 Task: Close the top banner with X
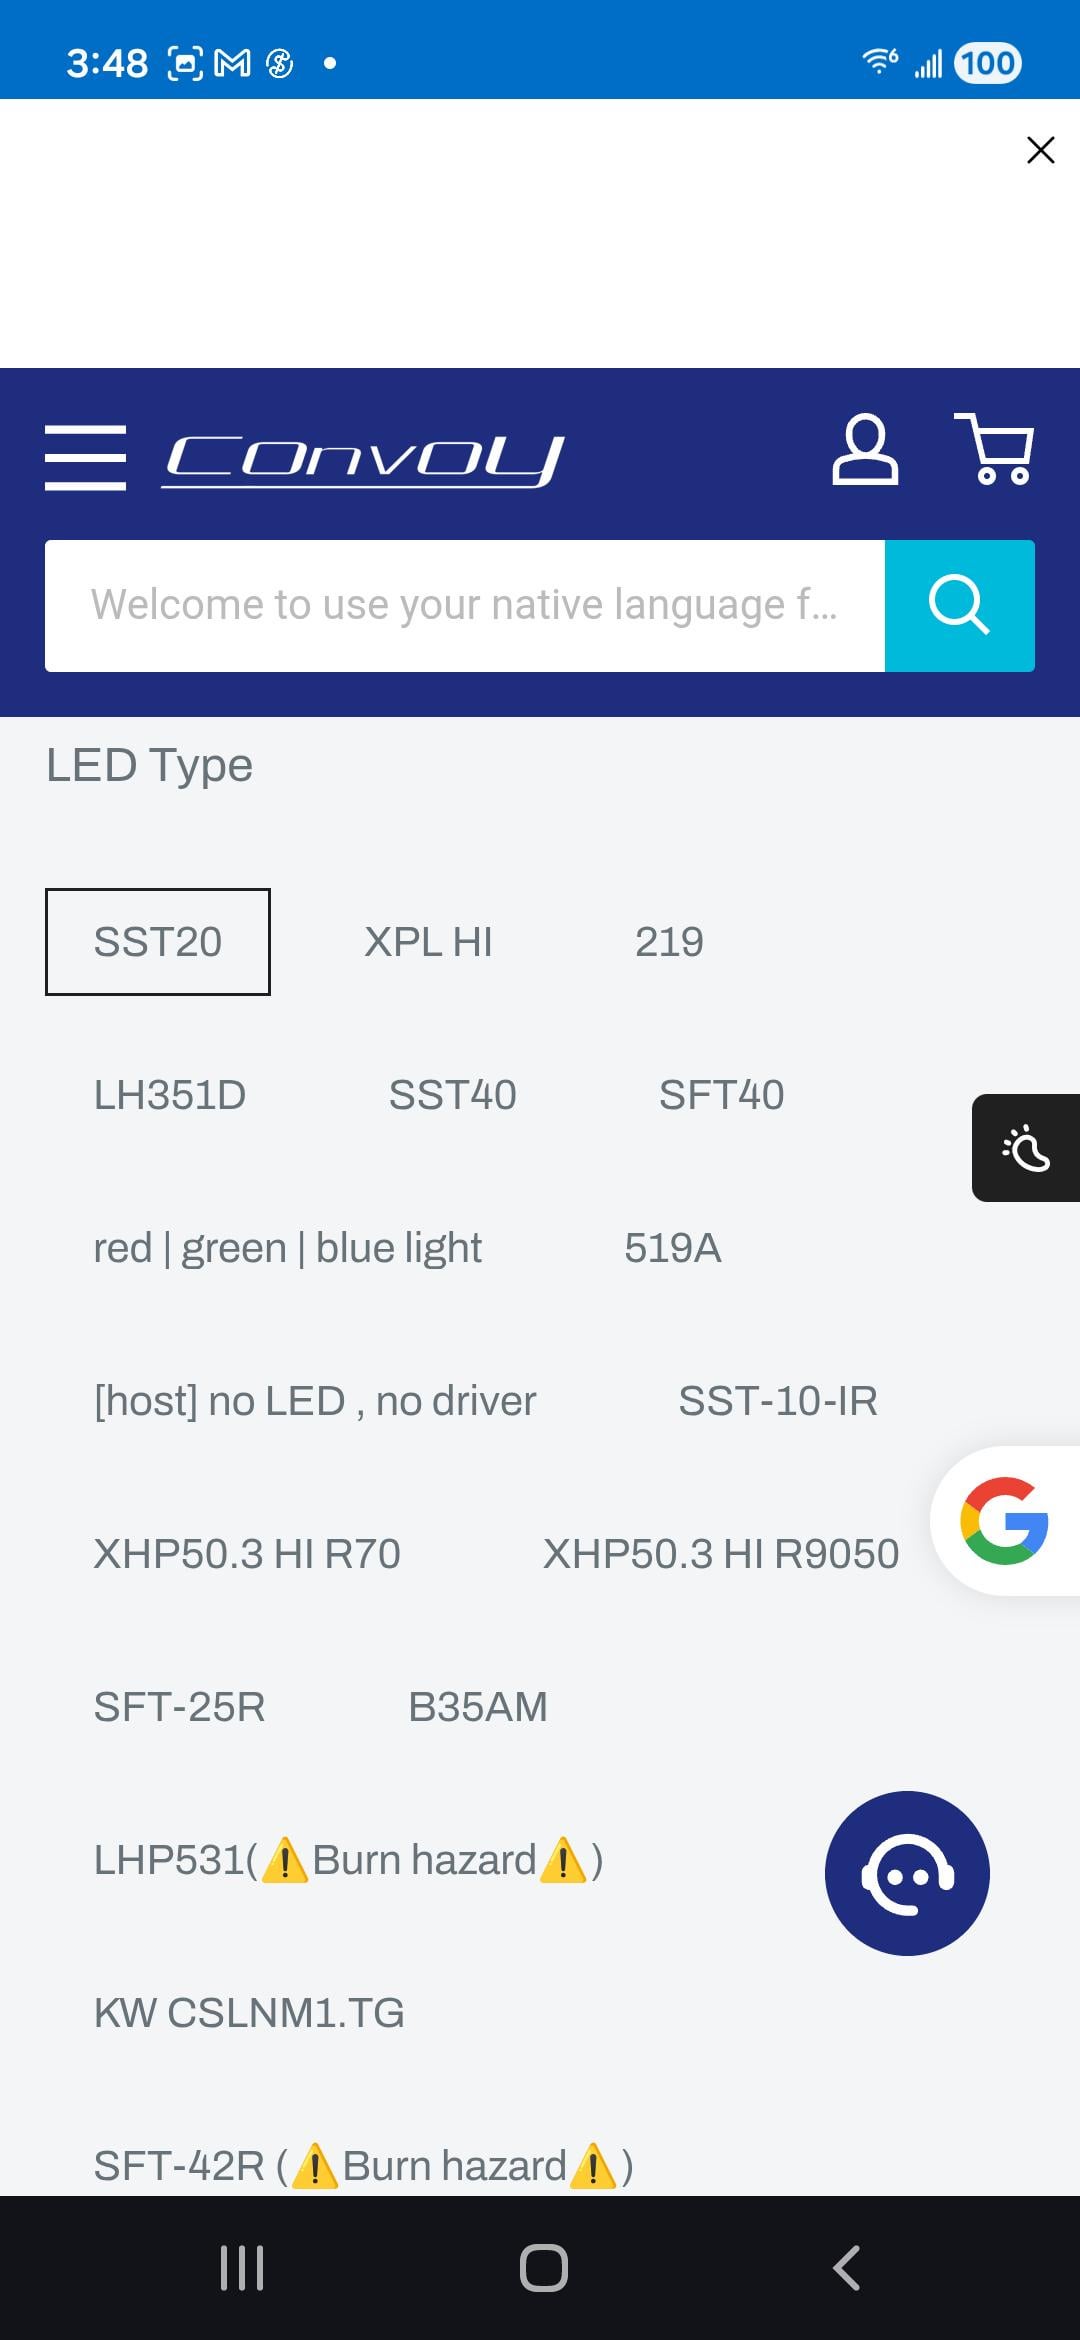pos(1041,150)
